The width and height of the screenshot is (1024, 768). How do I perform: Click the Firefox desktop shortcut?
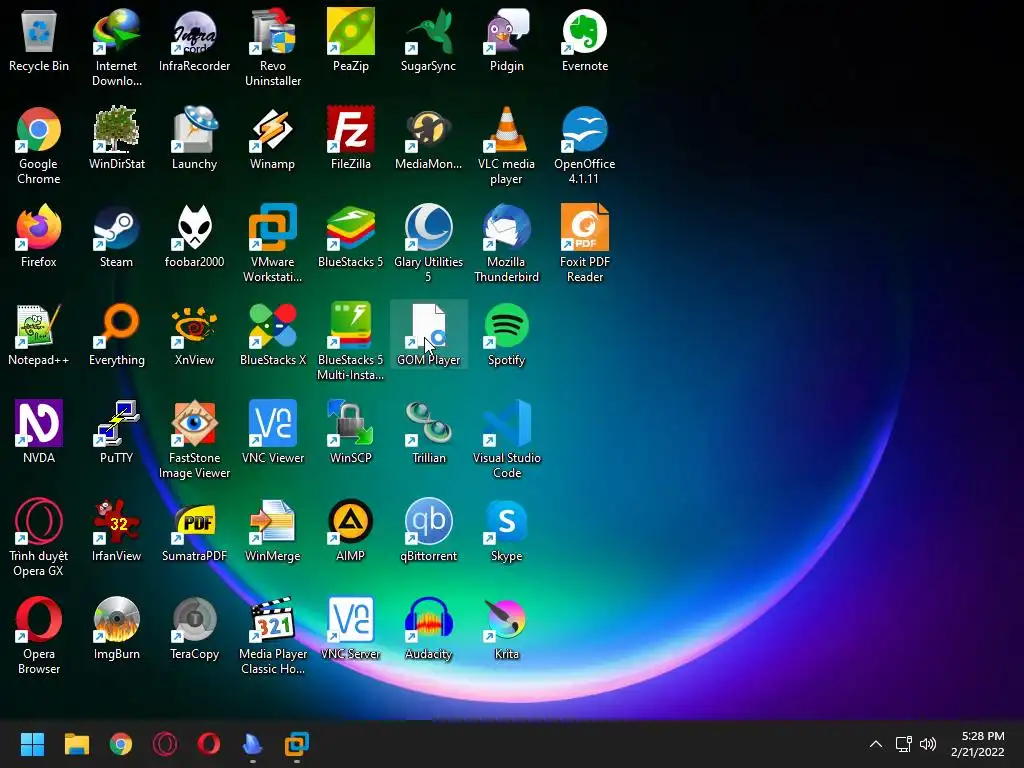point(39,227)
